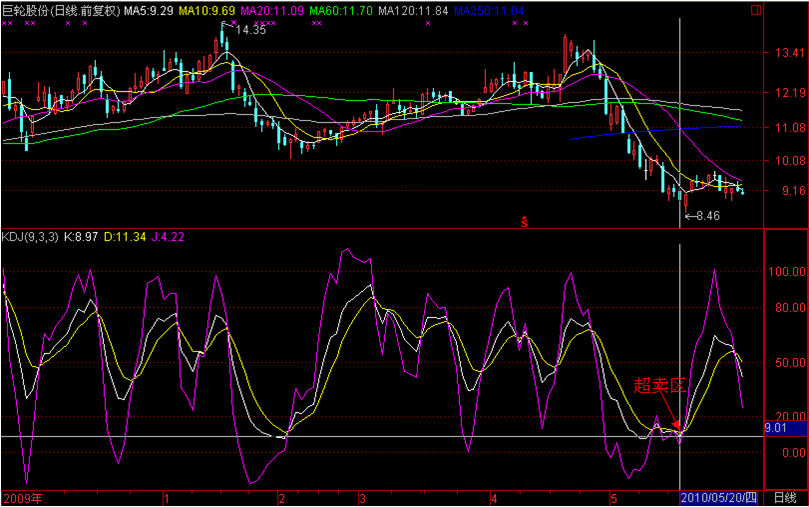This screenshot has height=507, width=810.
Task: Click month 4 on the time axis
Action: pyautogui.click(x=494, y=499)
